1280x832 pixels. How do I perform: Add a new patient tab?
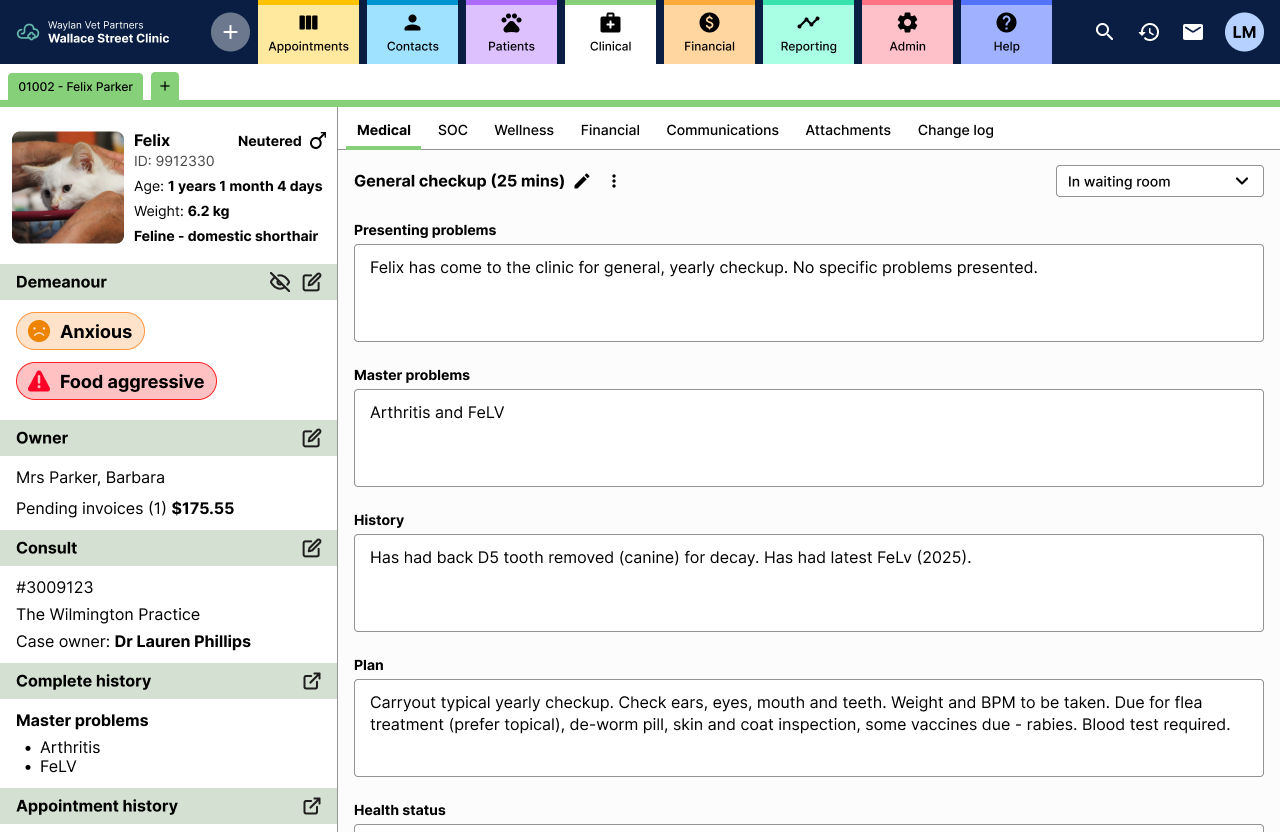tap(165, 87)
